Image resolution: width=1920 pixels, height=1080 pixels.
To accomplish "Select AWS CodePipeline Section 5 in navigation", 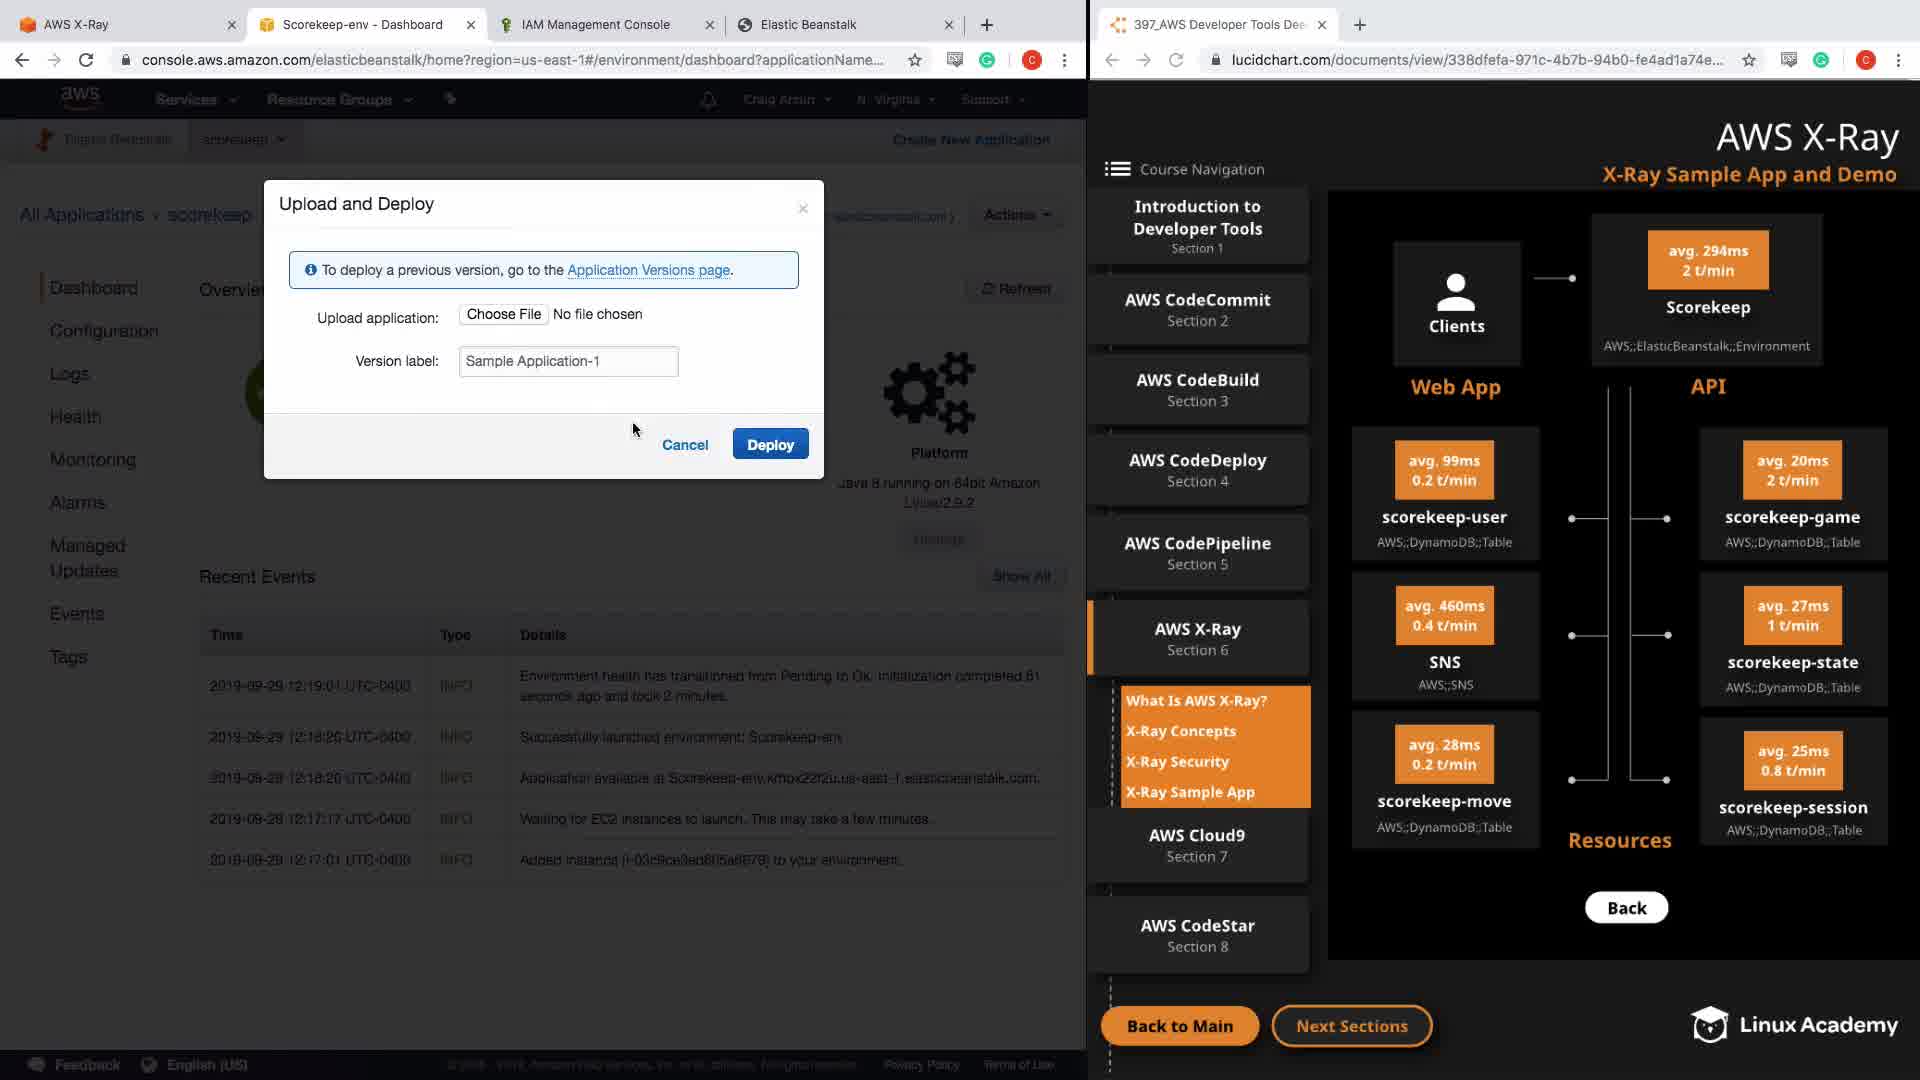I will [1197, 552].
